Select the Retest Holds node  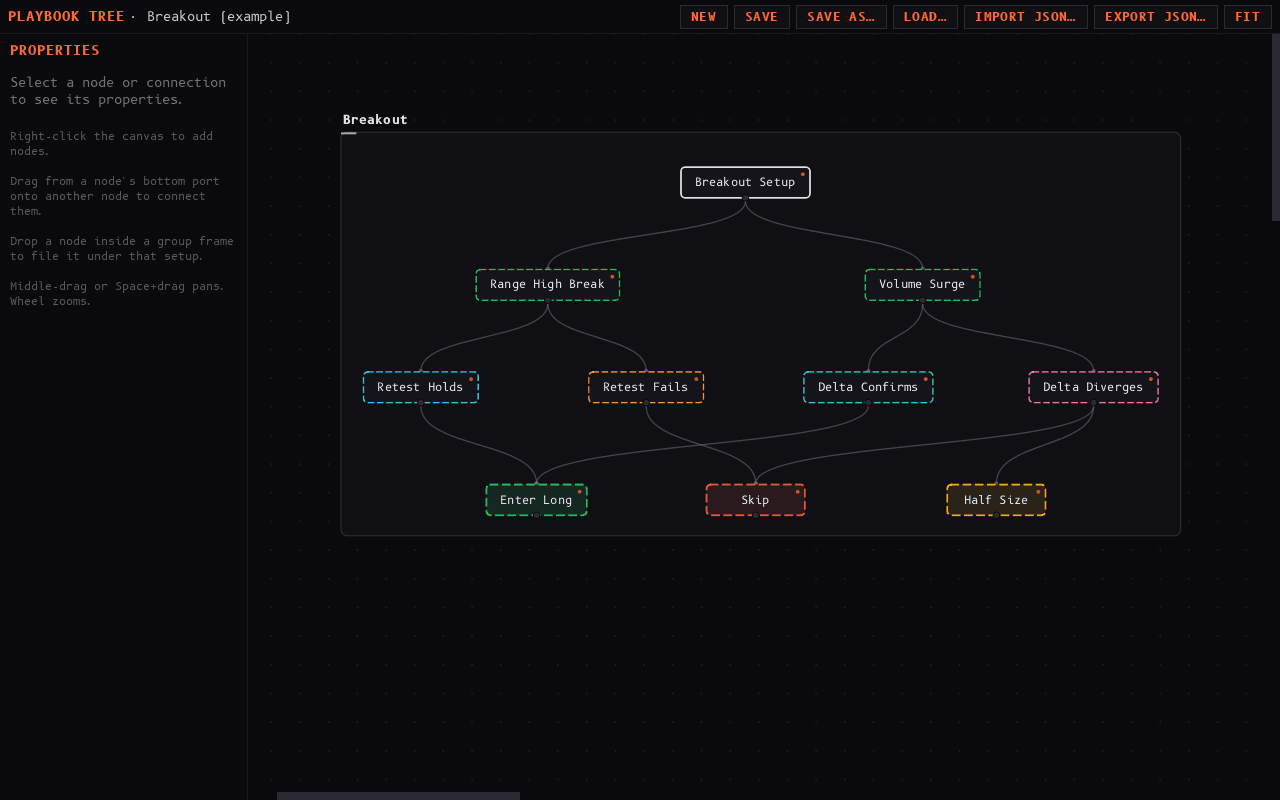[420, 388]
